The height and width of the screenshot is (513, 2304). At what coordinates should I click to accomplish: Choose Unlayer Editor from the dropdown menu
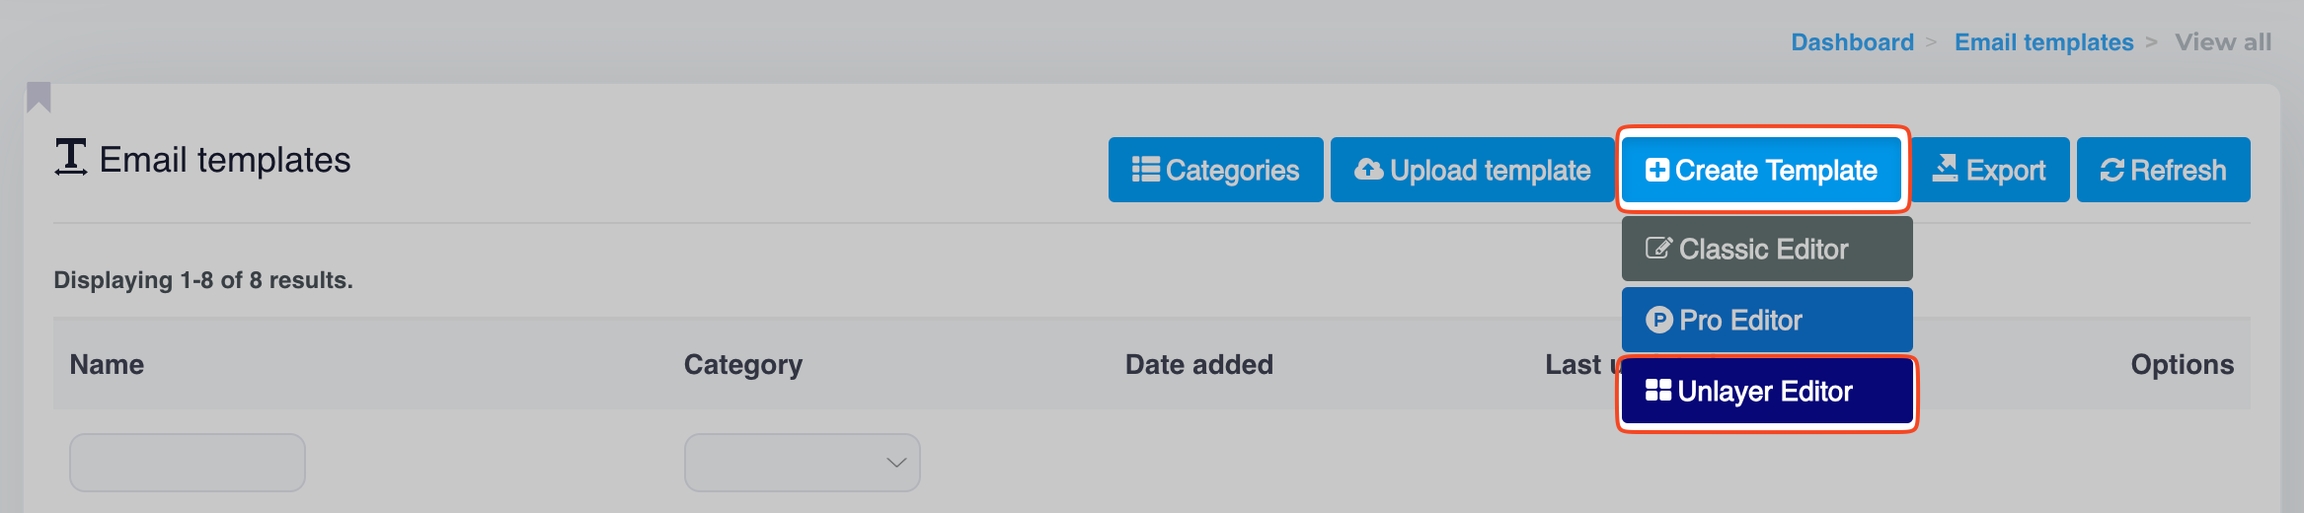pos(1766,392)
